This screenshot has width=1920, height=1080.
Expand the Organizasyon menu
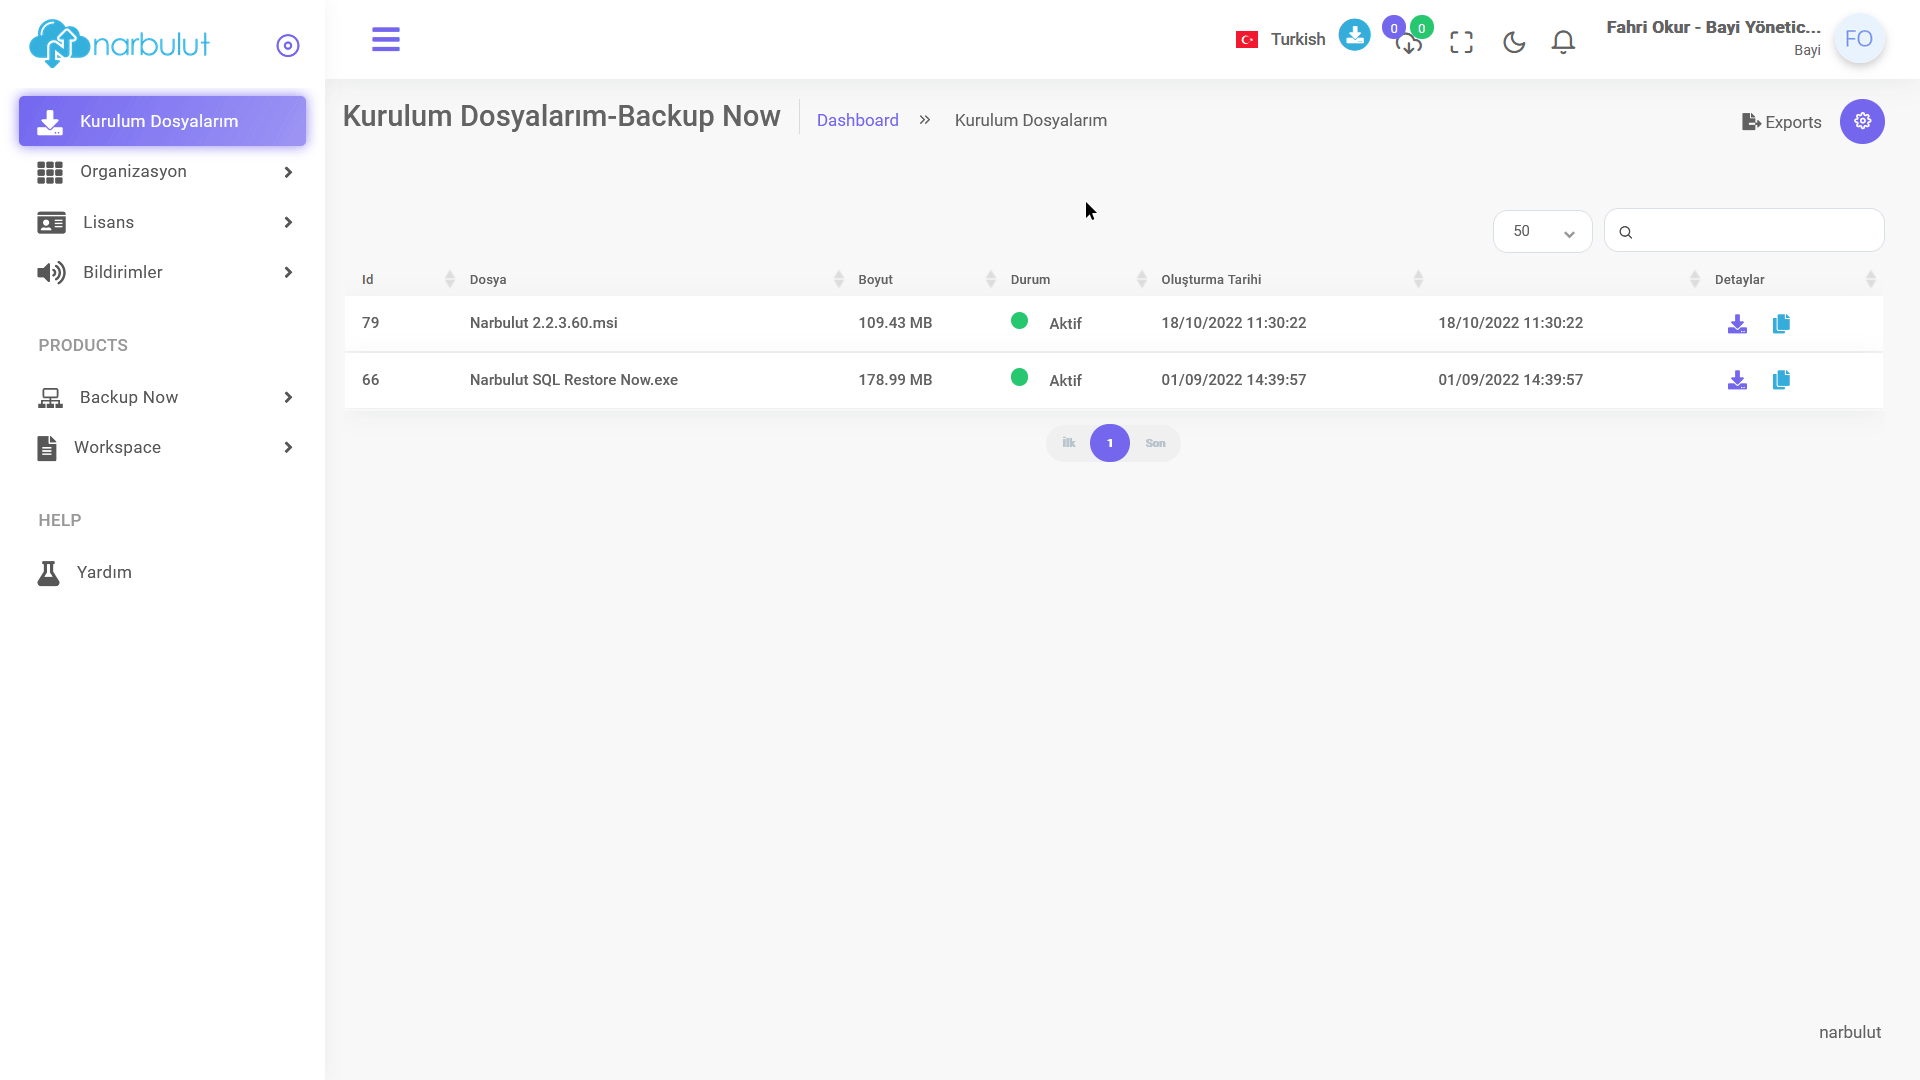point(163,172)
